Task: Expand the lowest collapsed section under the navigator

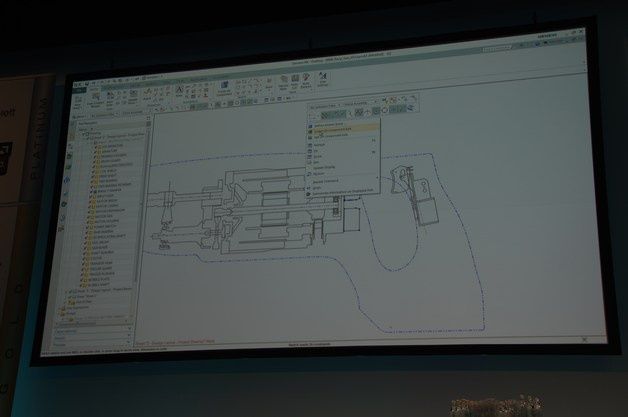Action: tap(92, 344)
